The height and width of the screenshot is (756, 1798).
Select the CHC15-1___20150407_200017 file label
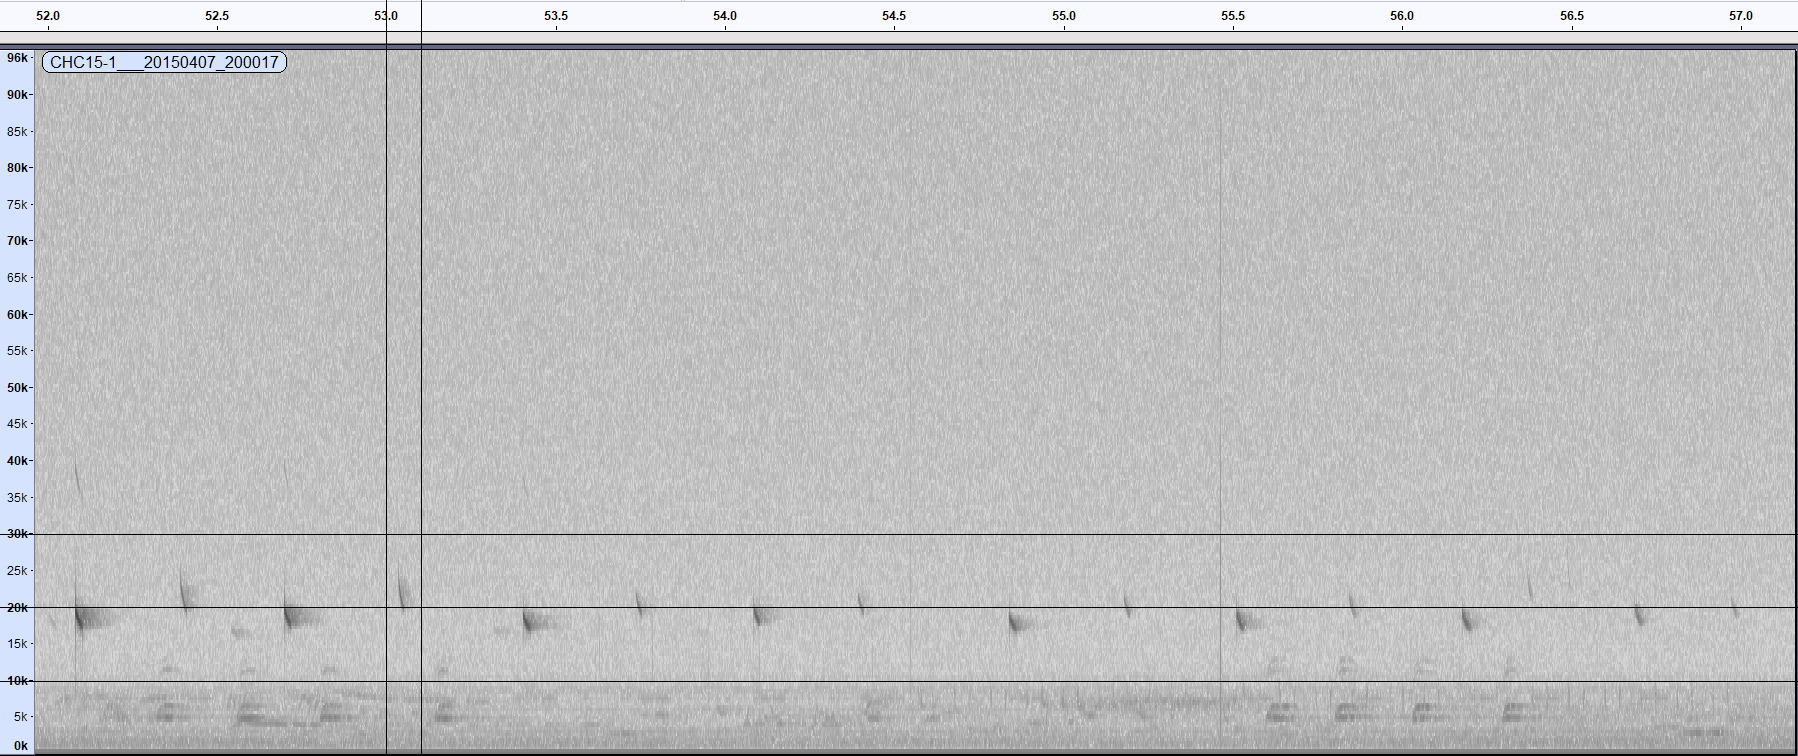coord(164,62)
